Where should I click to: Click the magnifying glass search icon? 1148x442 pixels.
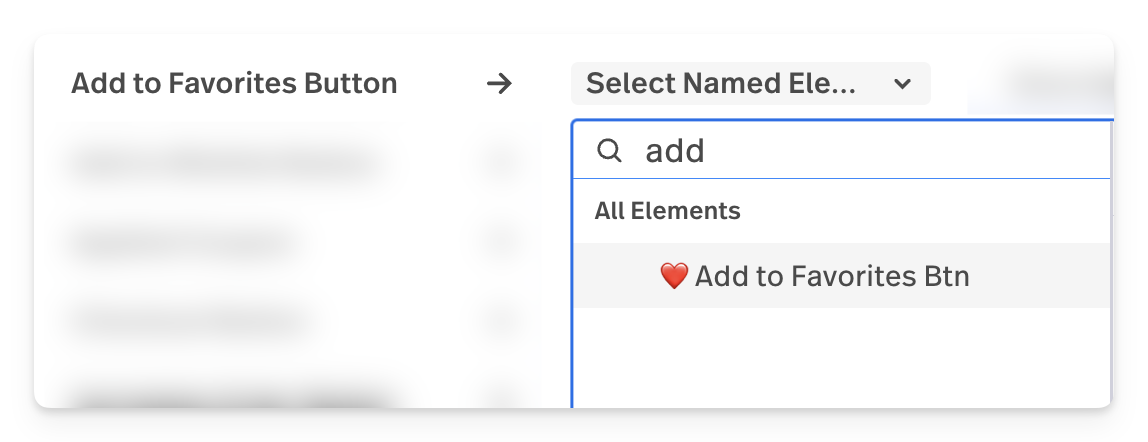609,151
